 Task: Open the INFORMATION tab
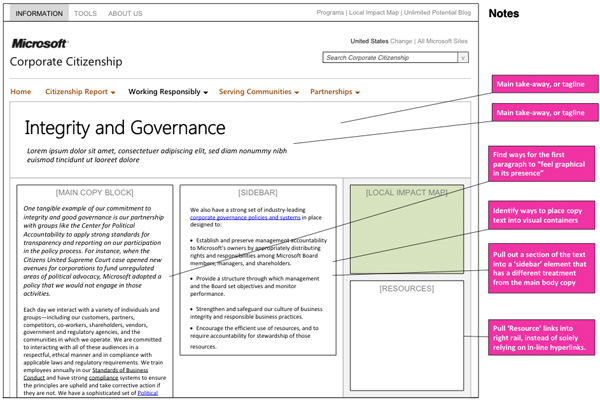coord(39,13)
